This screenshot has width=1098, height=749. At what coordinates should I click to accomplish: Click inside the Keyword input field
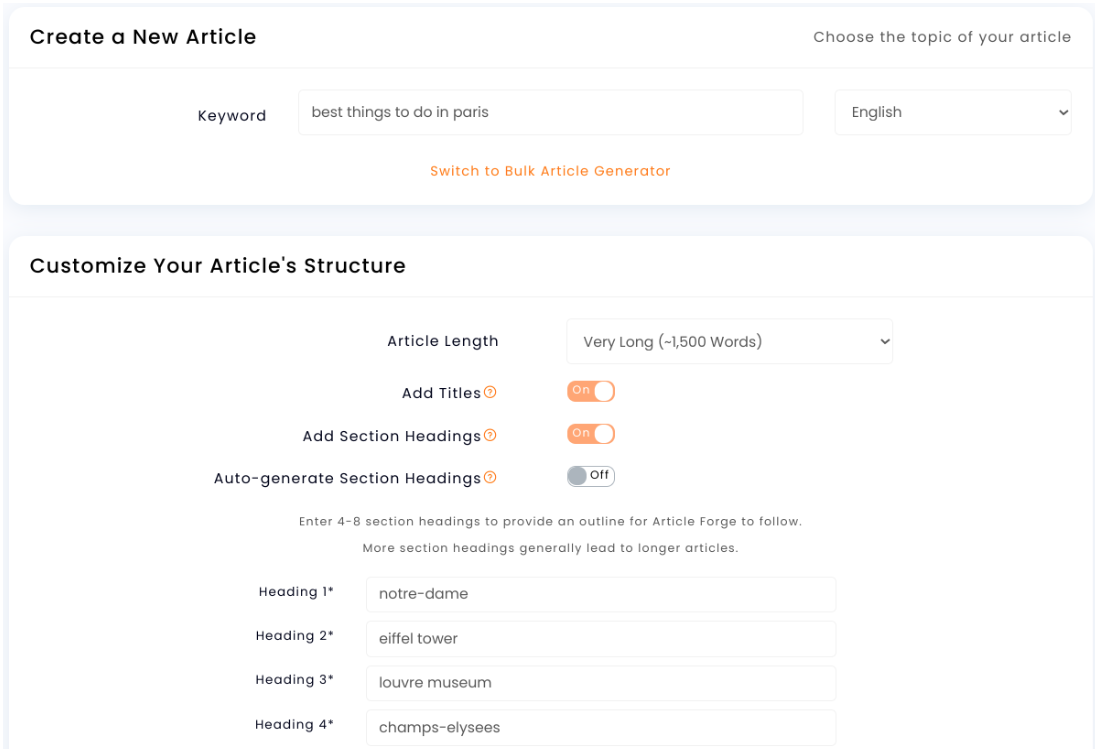(x=550, y=112)
